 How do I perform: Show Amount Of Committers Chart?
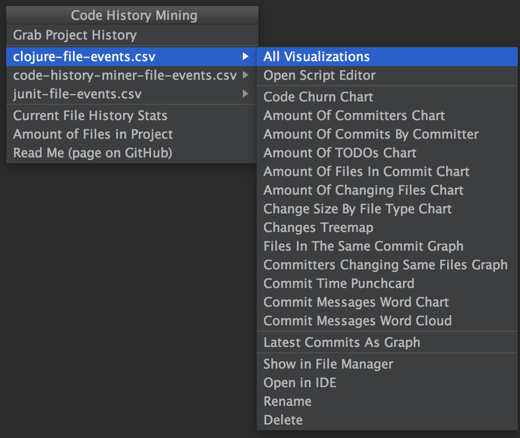tap(387, 115)
